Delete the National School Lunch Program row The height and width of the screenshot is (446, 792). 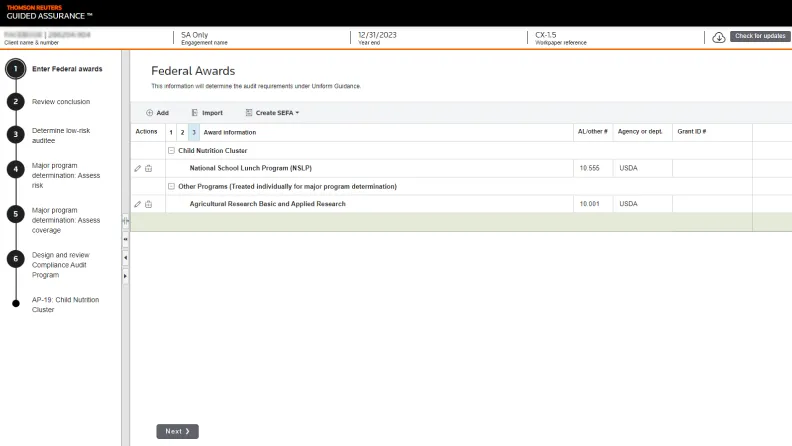pos(149,168)
